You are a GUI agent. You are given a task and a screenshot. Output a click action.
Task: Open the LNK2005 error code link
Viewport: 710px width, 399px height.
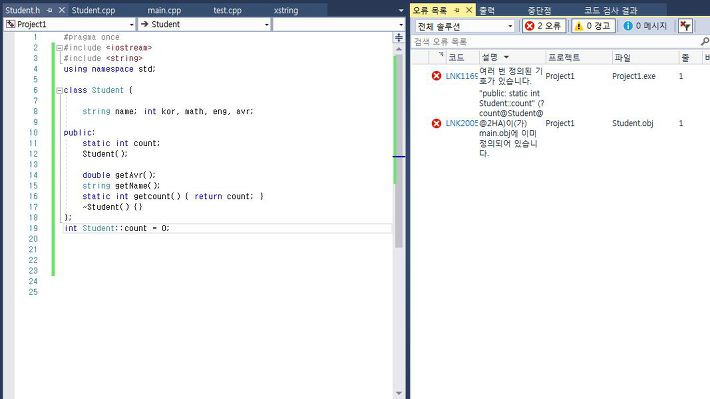click(461, 123)
